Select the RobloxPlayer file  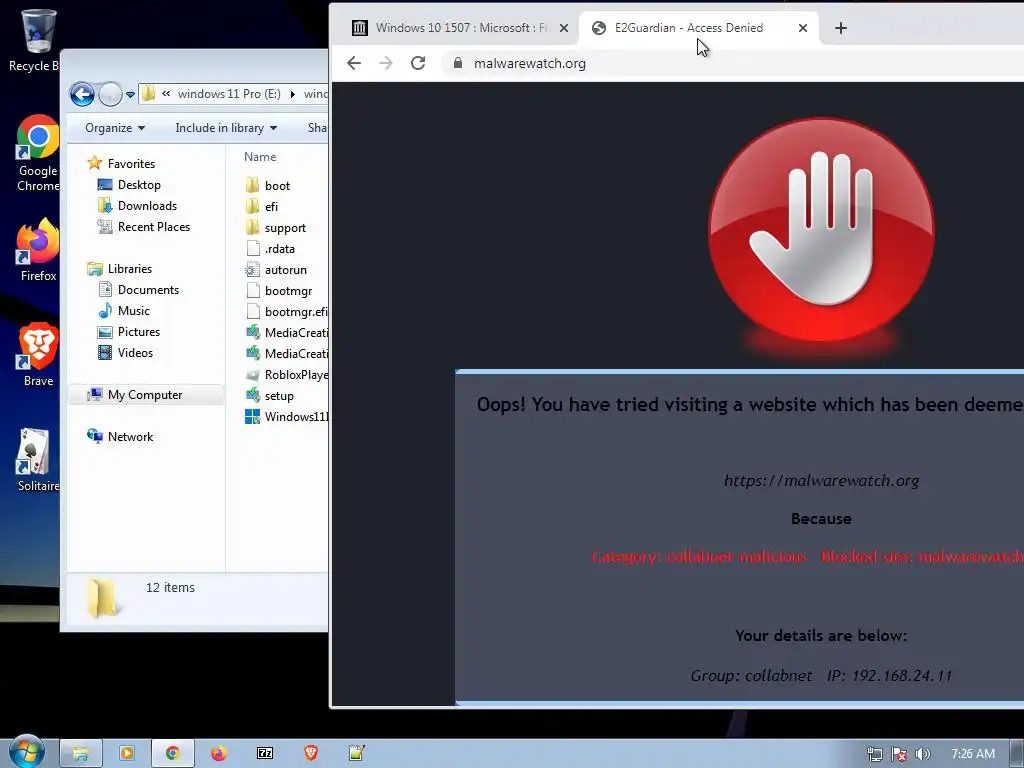pyautogui.click(x=287, y=375)
